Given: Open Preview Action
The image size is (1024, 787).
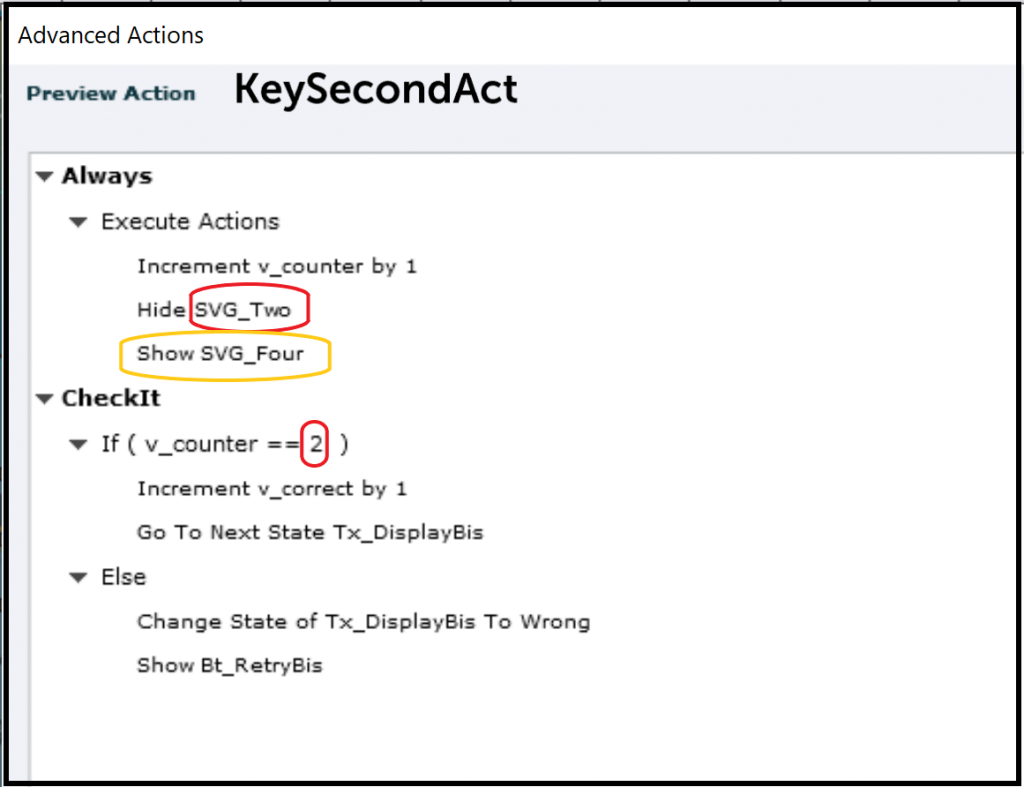Looking at the screenshot, I should [x=110, y=93].
